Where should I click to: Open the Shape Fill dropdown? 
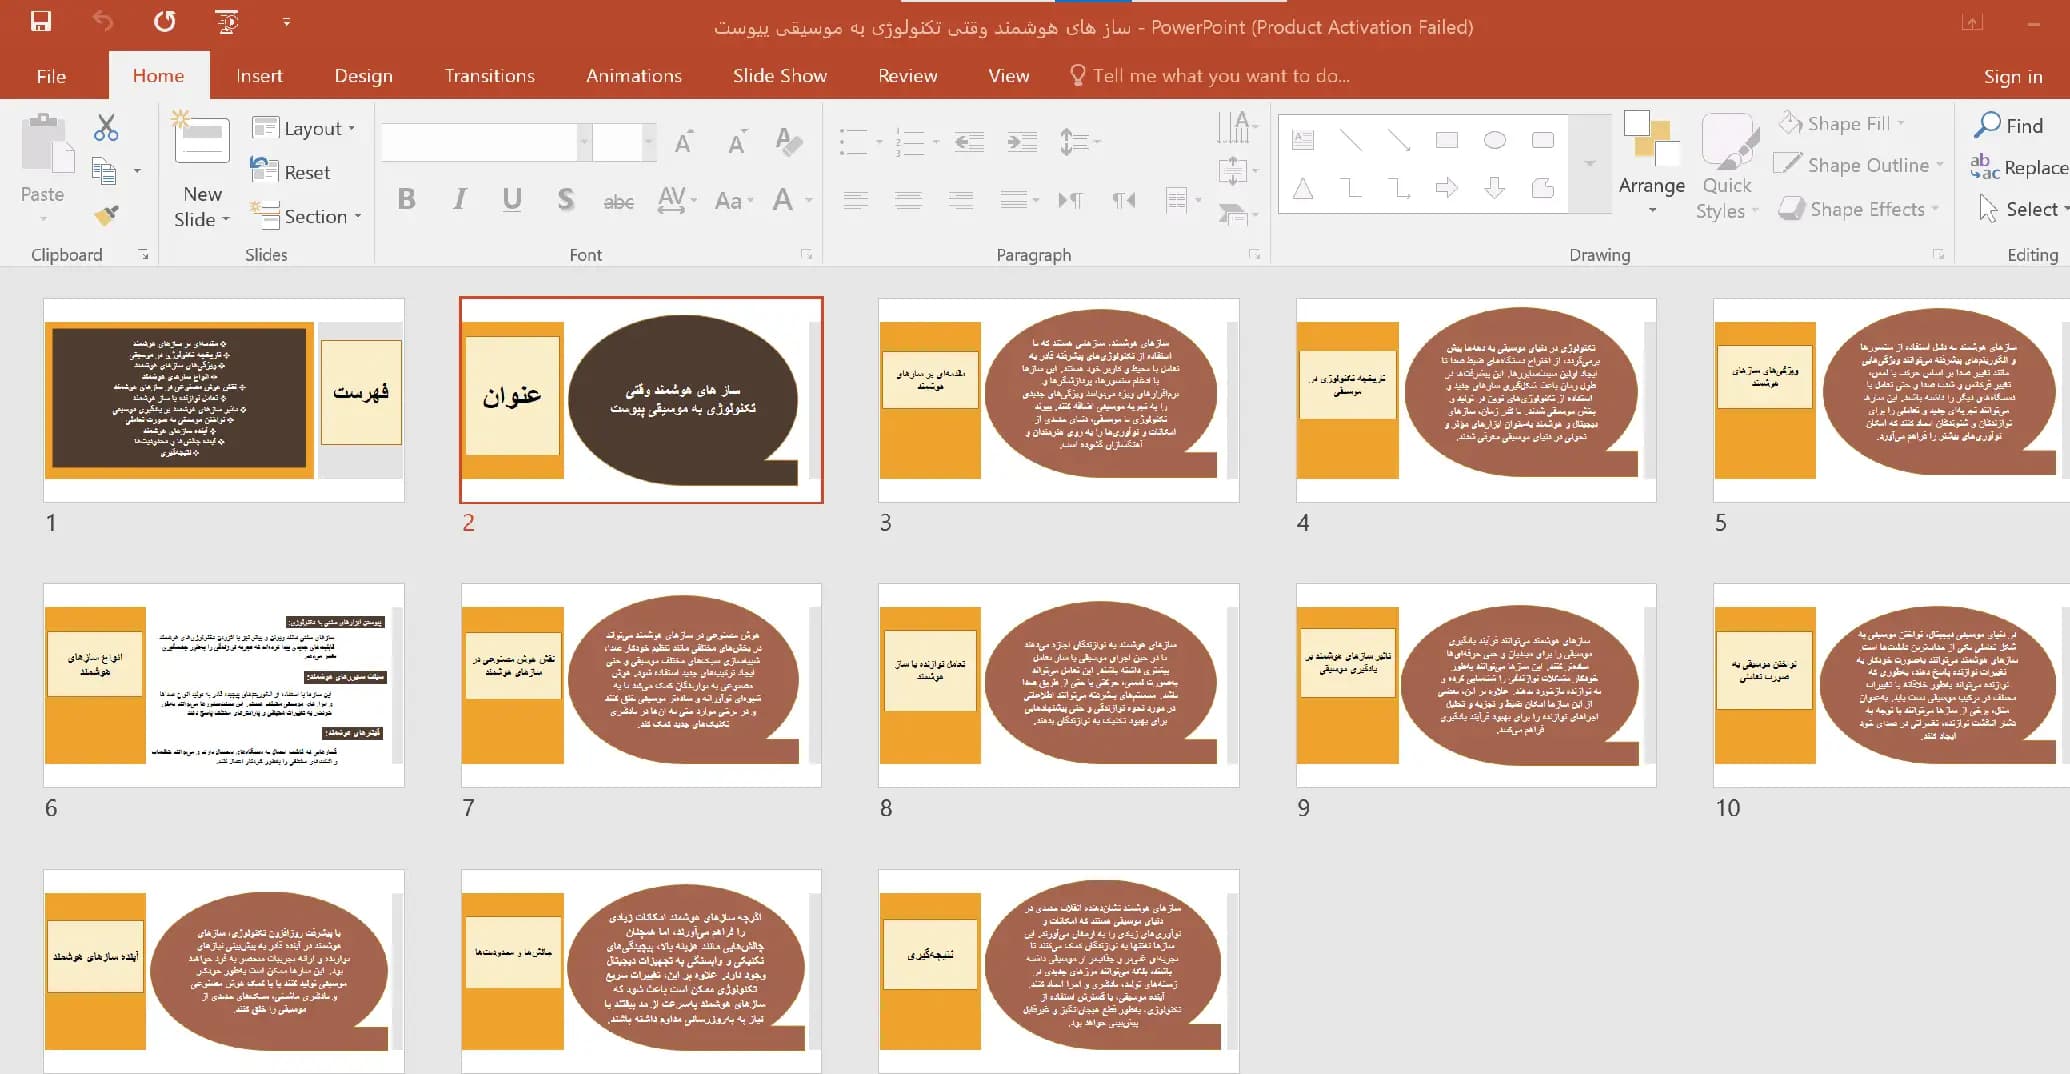coord(1842,123)
